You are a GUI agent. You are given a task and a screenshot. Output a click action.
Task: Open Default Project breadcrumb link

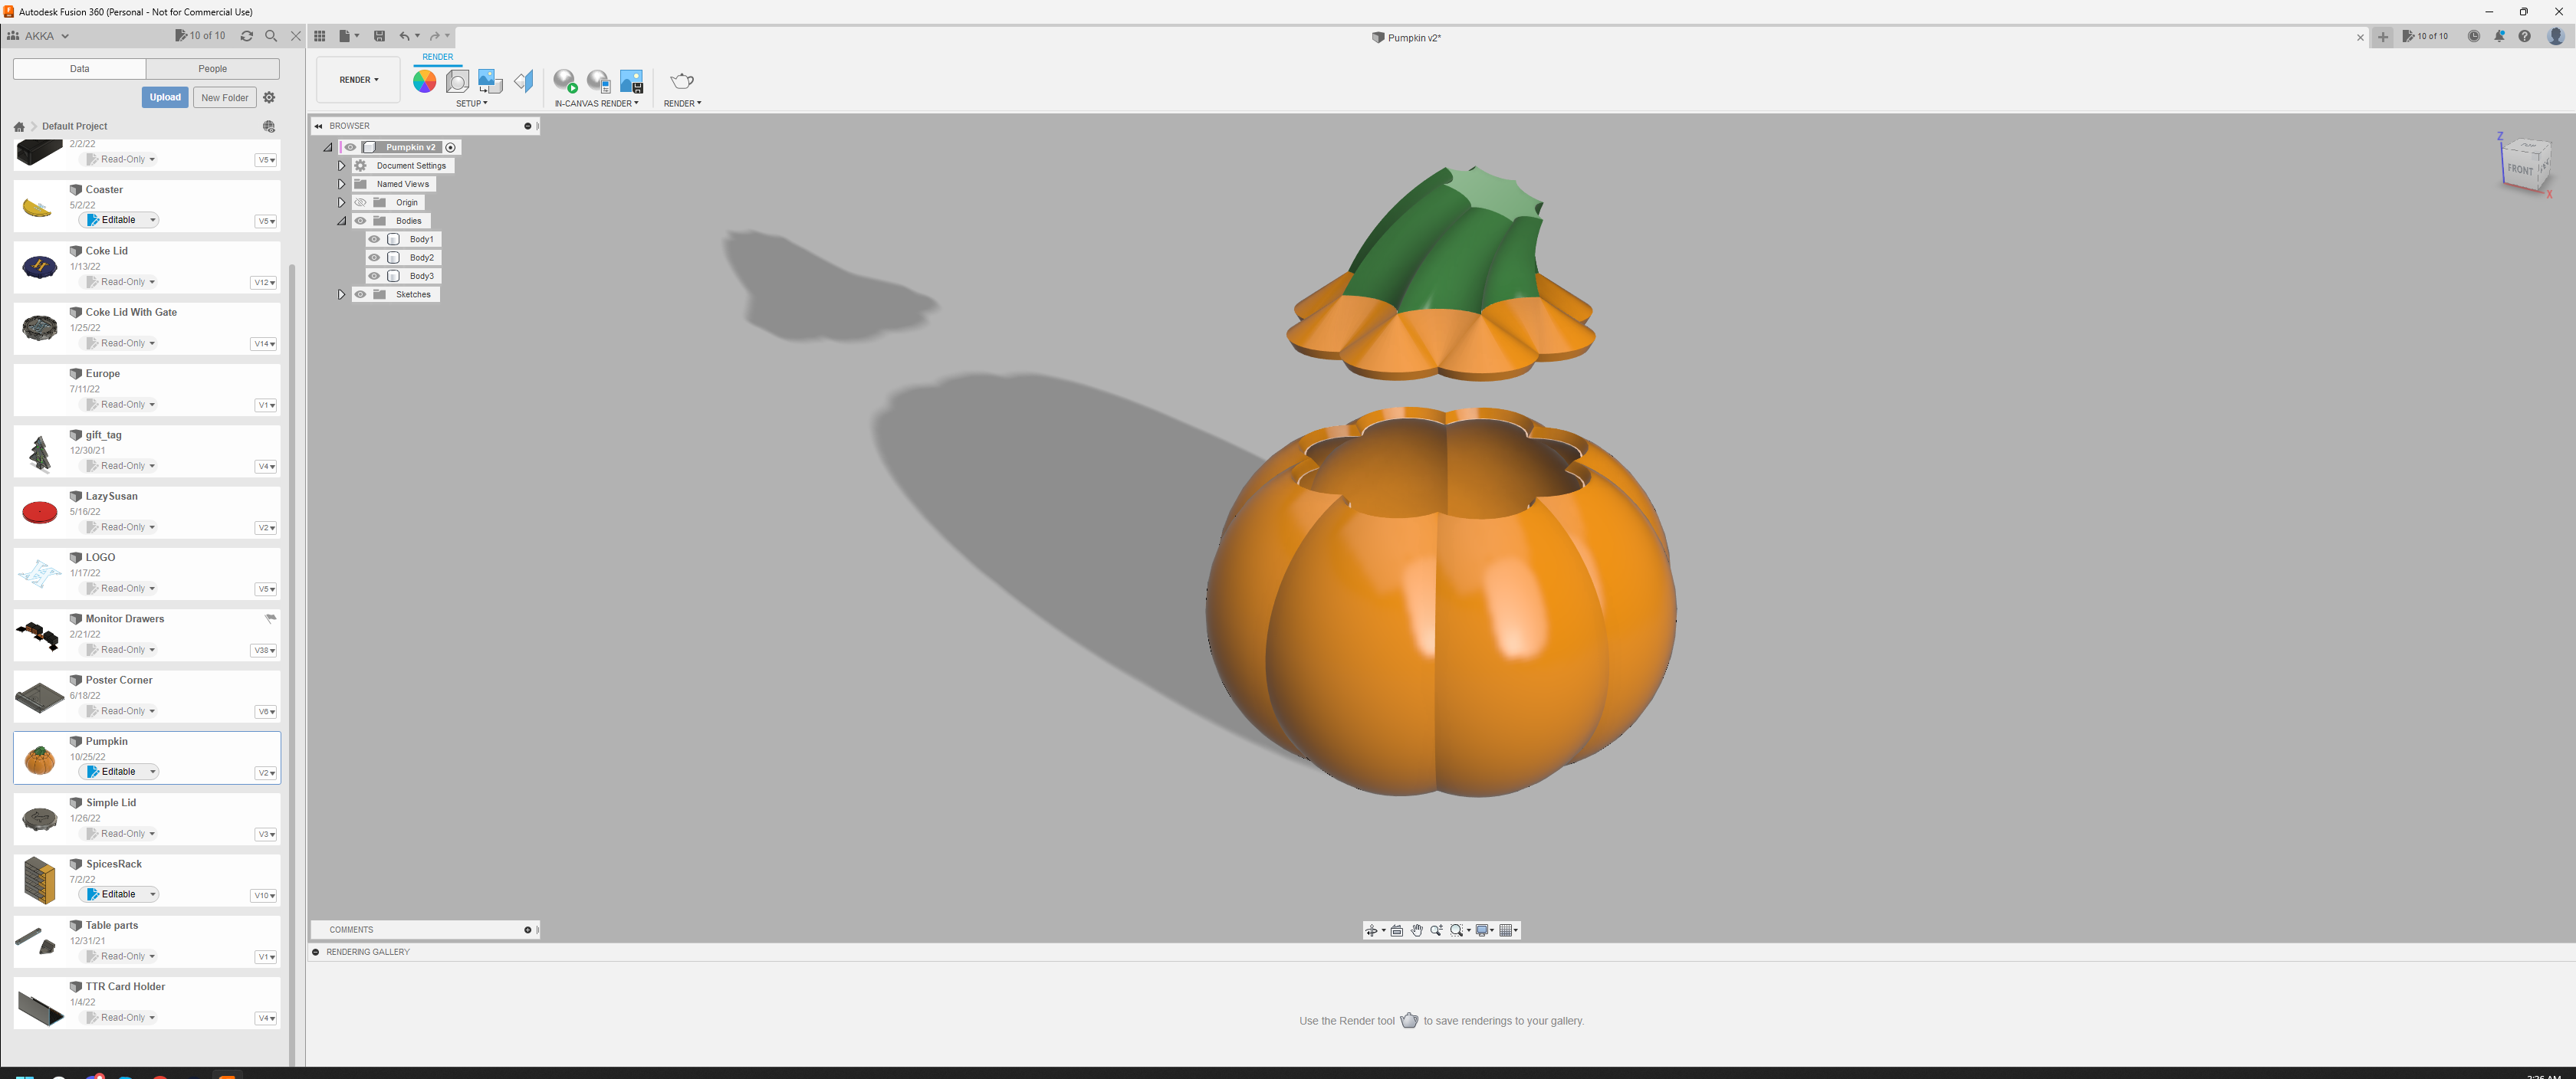click(74, 127)
